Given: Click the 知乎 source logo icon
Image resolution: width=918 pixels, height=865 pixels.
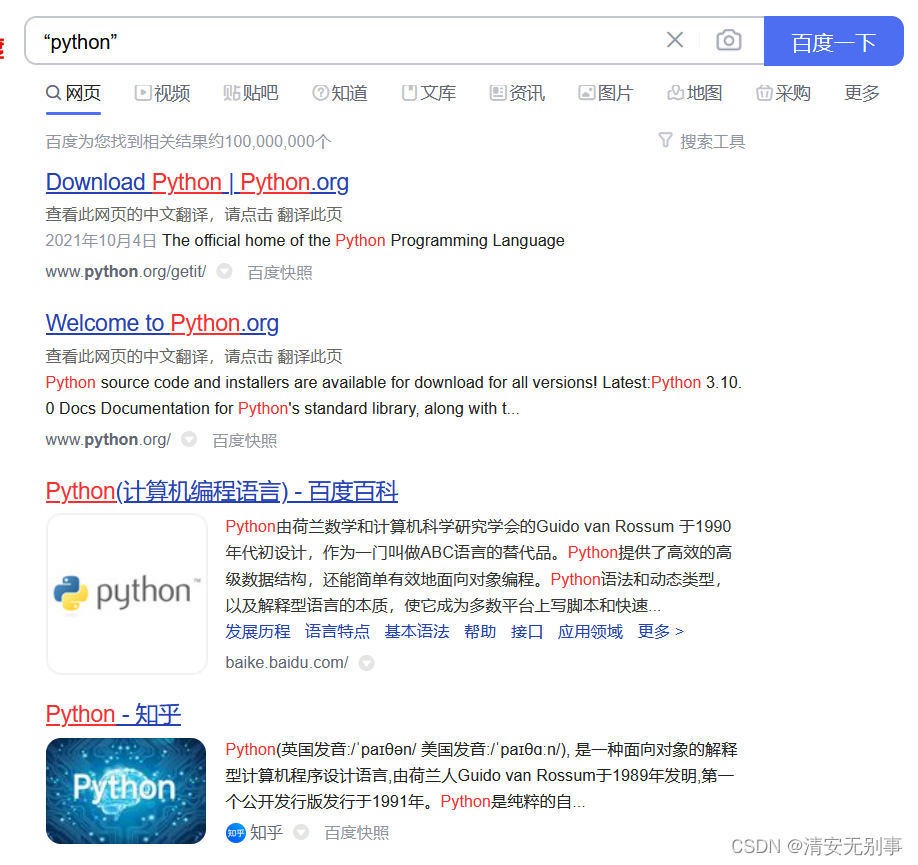Looking at the screenshot, I should coord(235,833).
